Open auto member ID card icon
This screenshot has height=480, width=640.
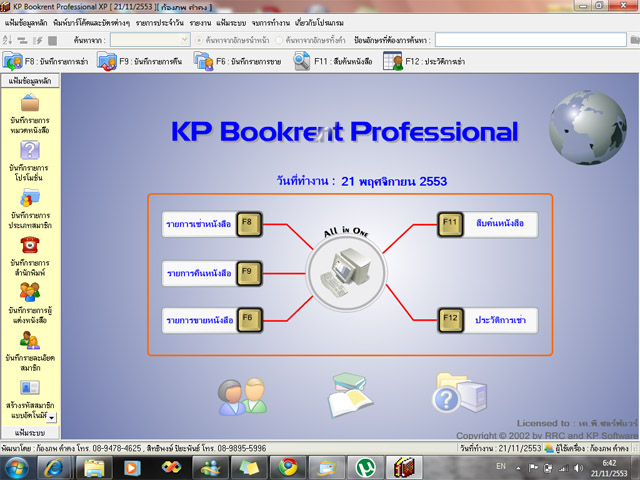tap(30, 387)
